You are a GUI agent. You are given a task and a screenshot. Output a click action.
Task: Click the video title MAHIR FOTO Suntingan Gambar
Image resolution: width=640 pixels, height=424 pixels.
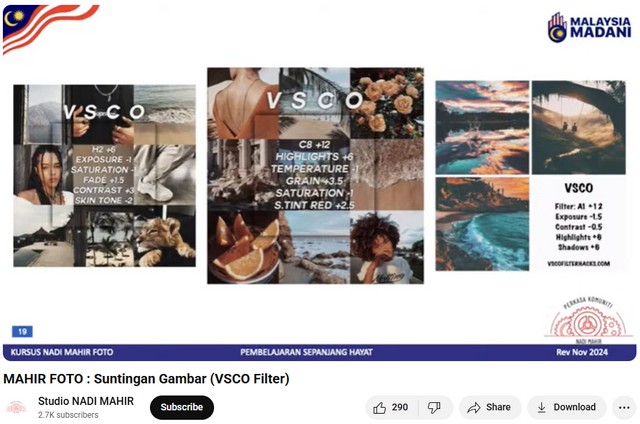click(x=146, y=379)
